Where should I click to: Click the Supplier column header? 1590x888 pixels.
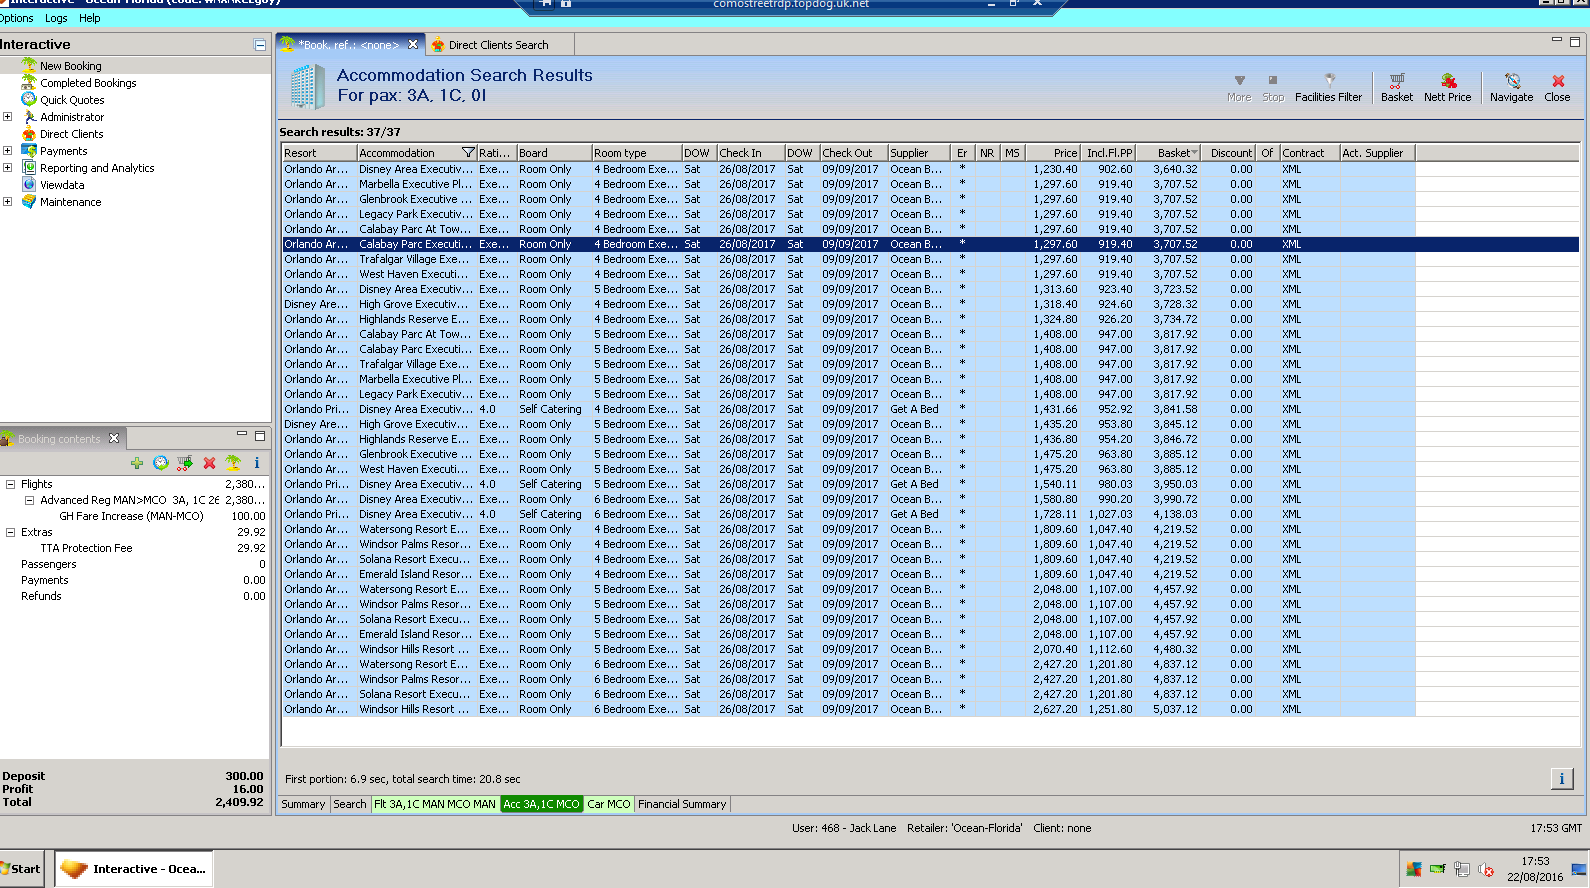pos(919,153)
